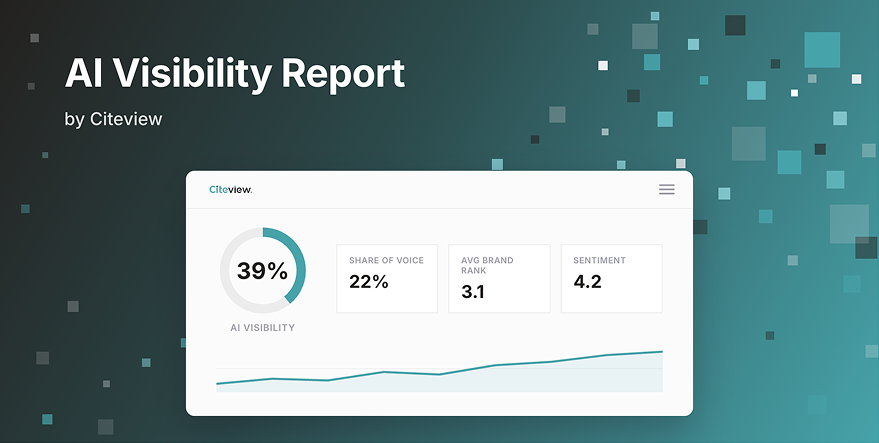
Task: Click the 39% value inside the donut
Action: click(x=262, y=270)
